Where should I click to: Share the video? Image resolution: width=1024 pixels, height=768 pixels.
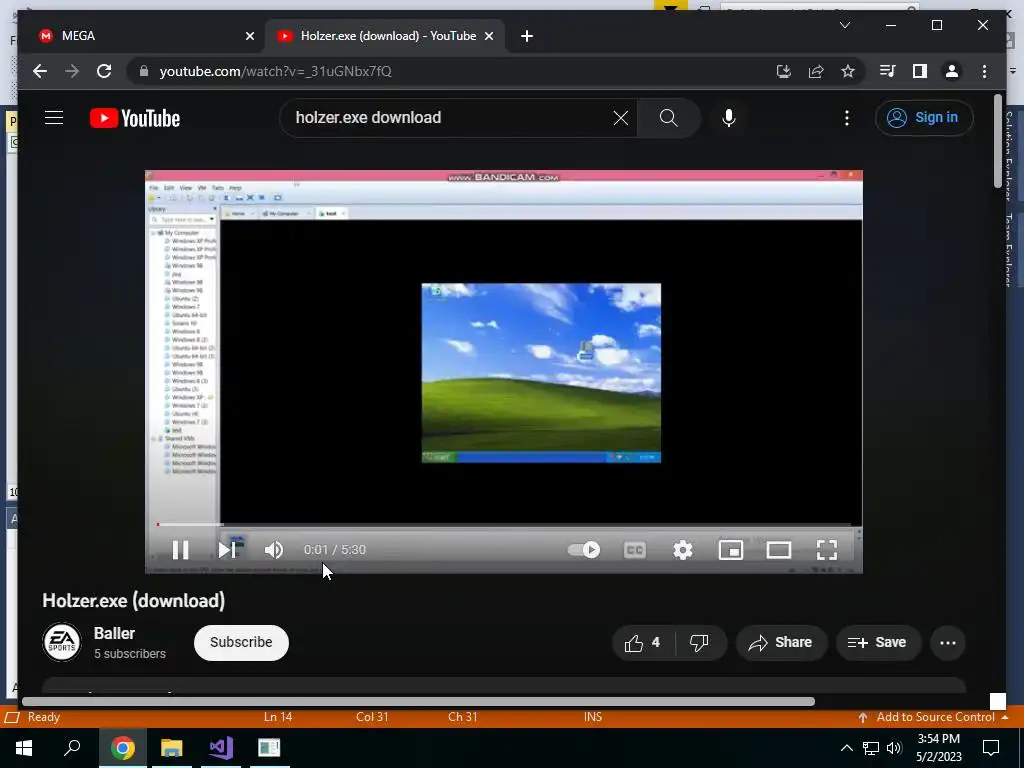781,643
